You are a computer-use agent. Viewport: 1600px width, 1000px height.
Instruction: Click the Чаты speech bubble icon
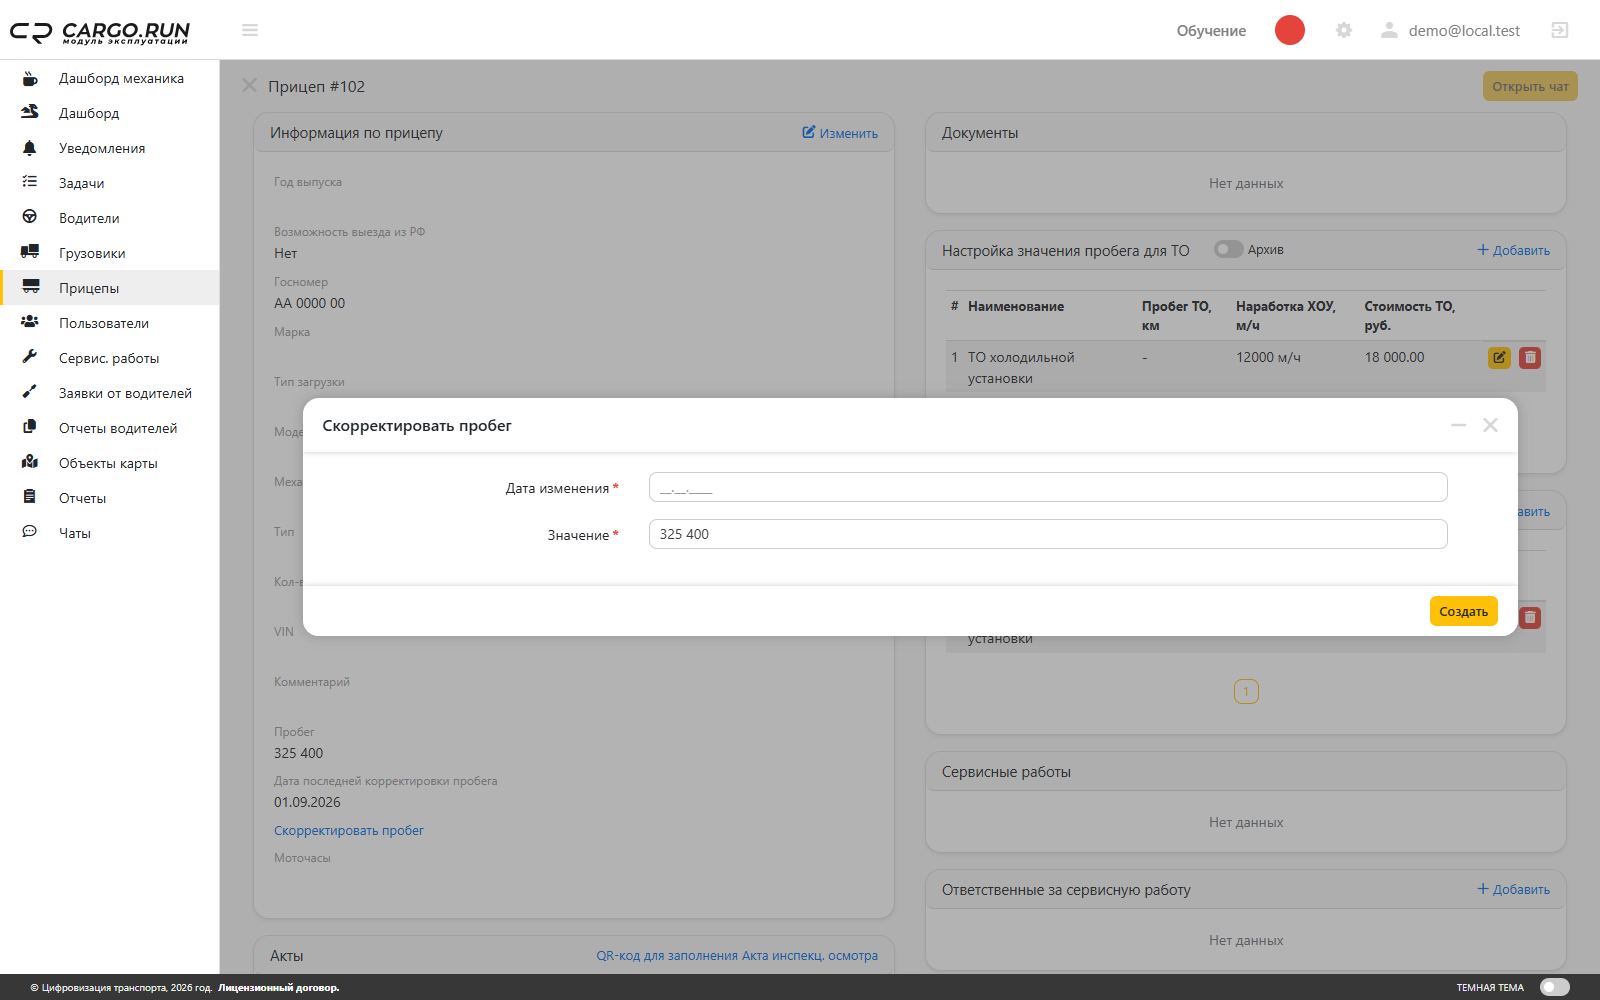coord(30,532)
